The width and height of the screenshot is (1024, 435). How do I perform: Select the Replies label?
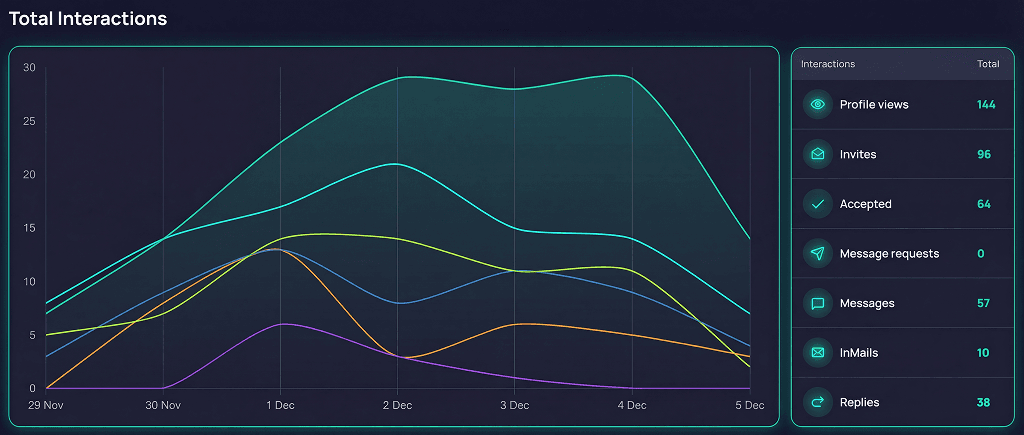point(859,403)
